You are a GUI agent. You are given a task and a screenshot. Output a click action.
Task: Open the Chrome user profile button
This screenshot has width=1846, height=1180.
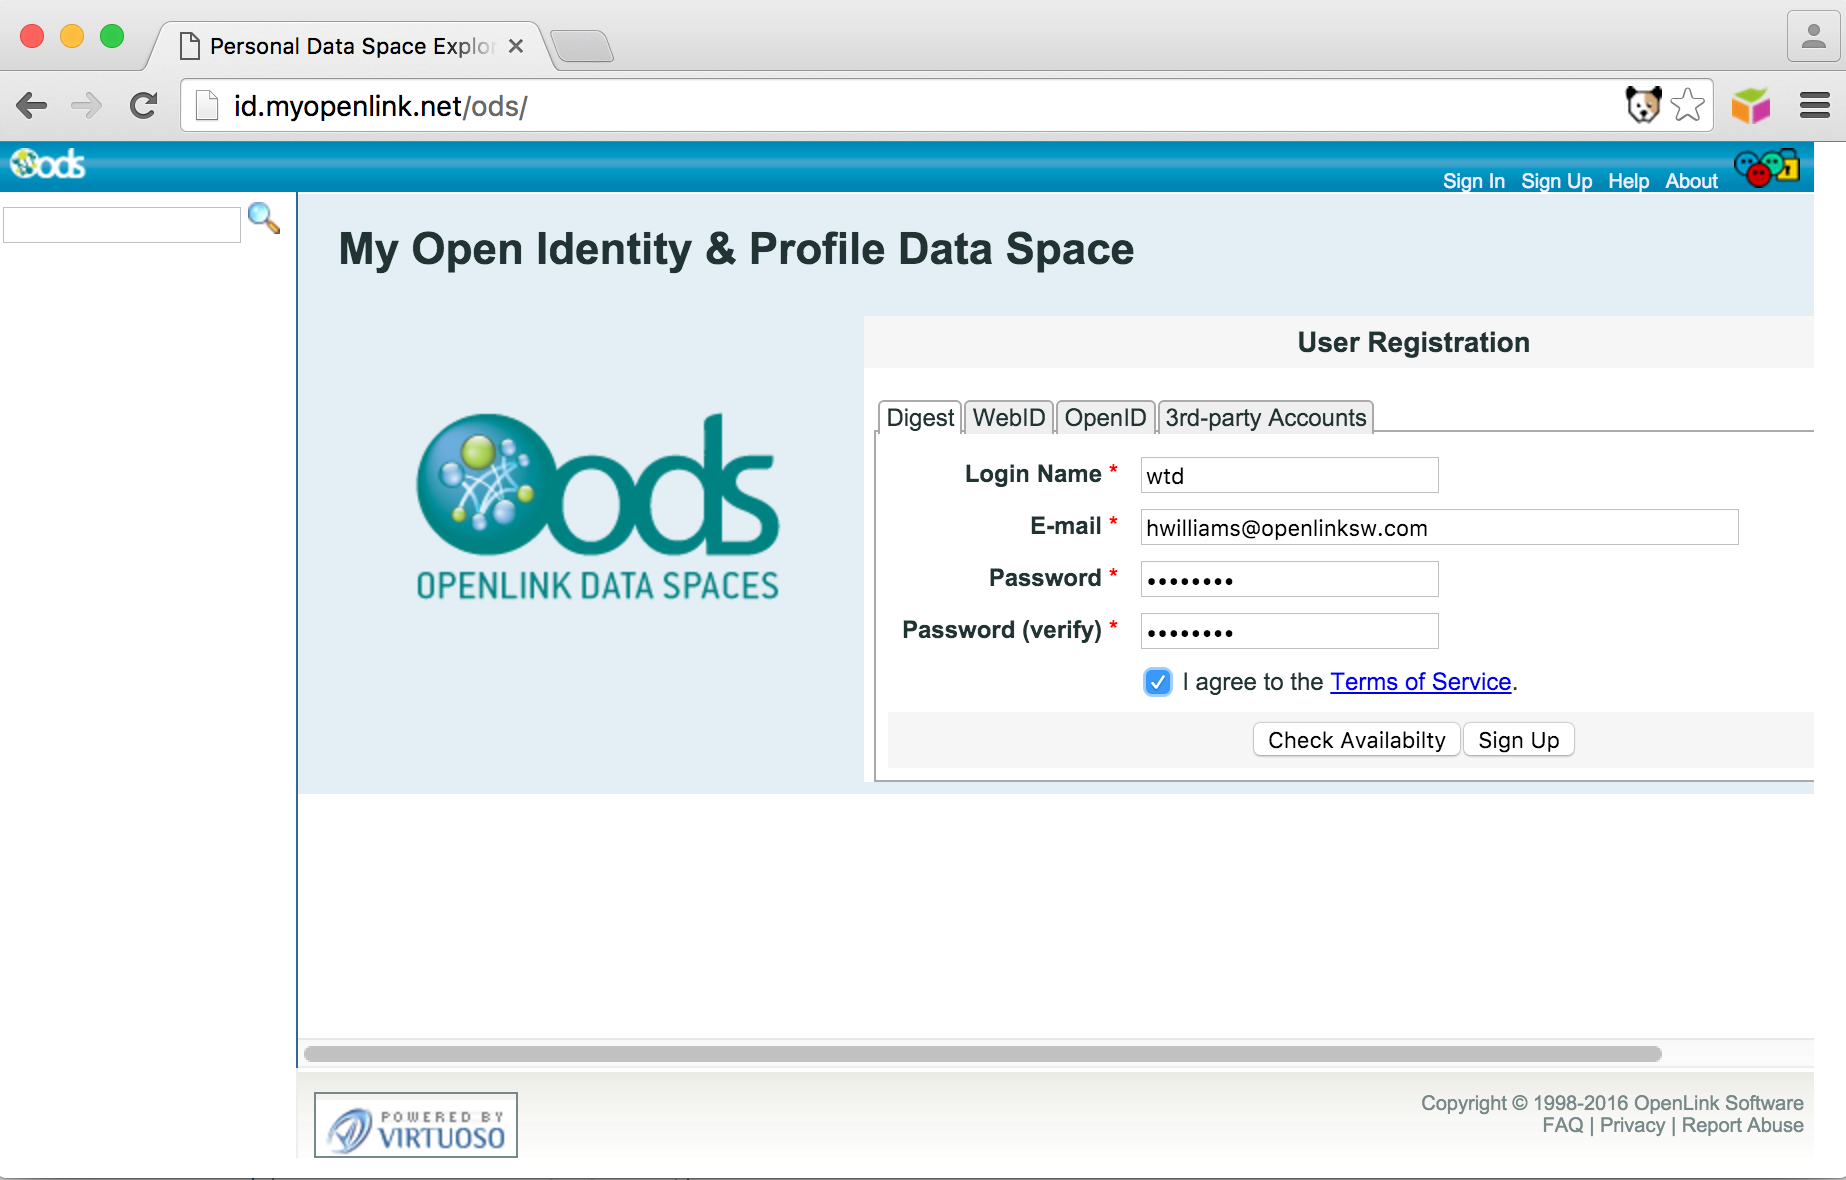coord(1813,37)
